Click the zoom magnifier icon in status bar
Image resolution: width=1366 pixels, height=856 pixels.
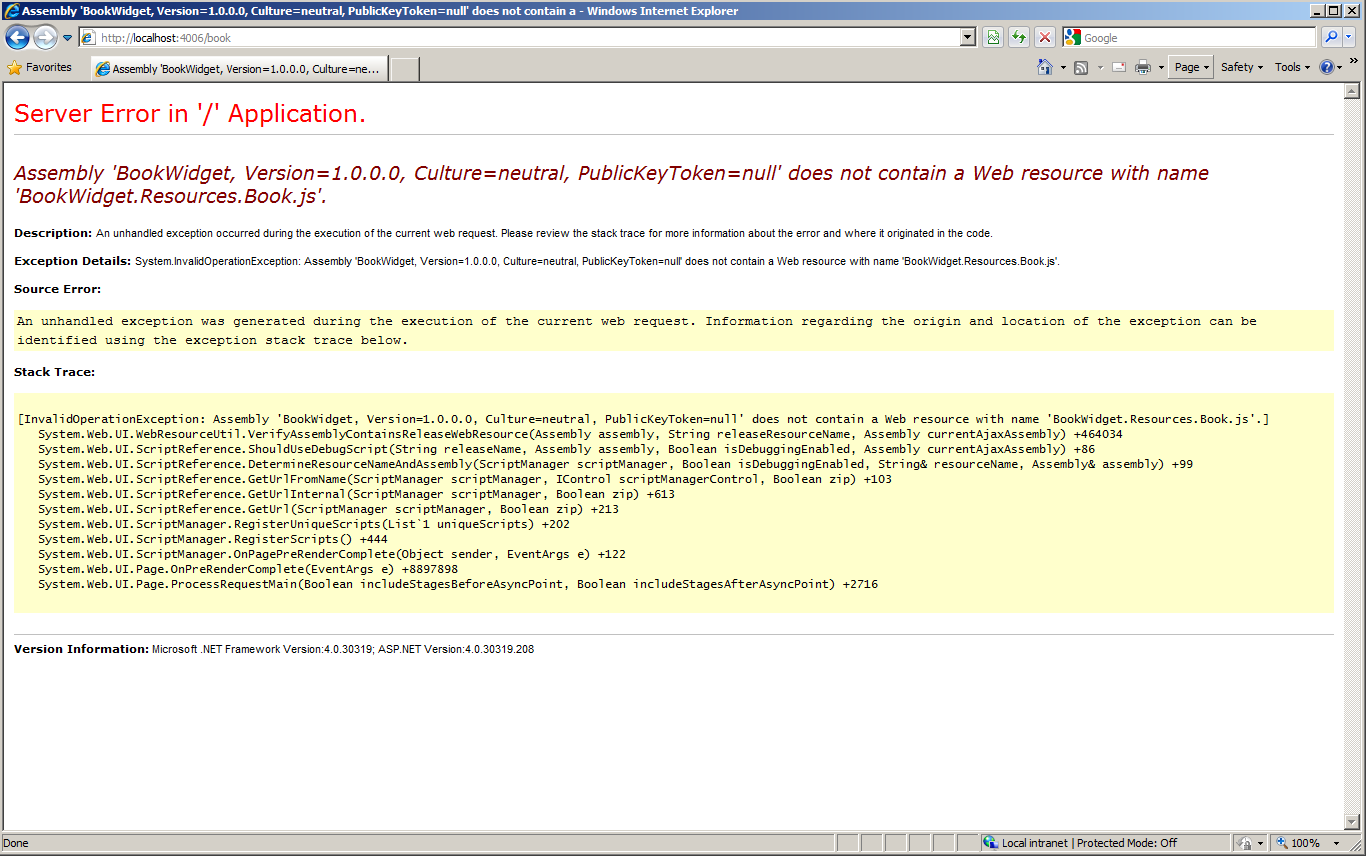tap(1281, 843)
